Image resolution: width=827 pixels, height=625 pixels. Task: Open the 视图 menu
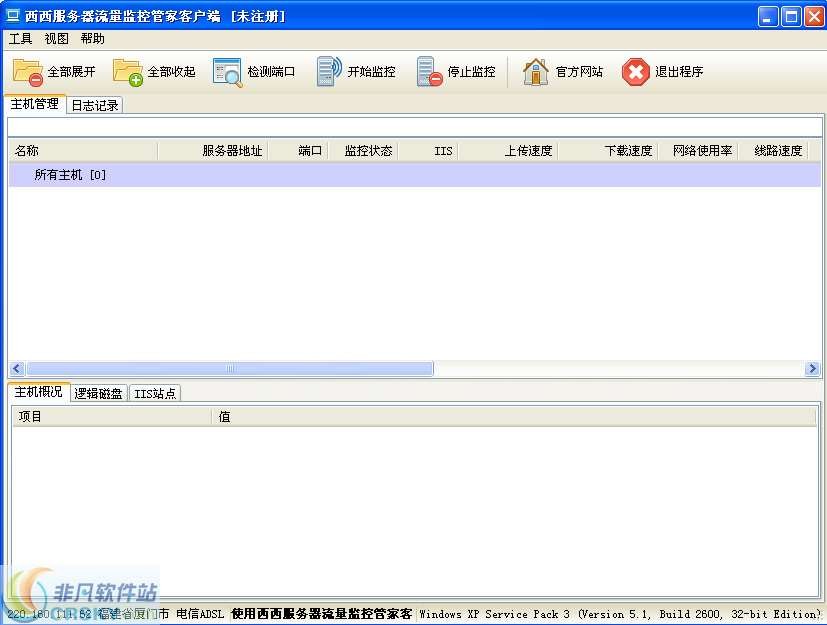tap(57, 39)
